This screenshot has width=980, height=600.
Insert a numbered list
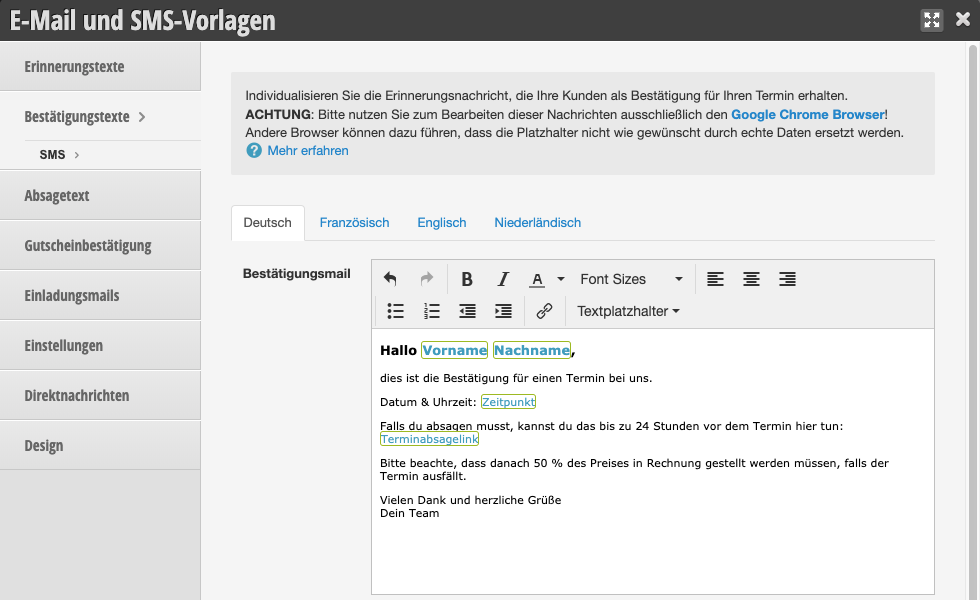click(431, 311)
